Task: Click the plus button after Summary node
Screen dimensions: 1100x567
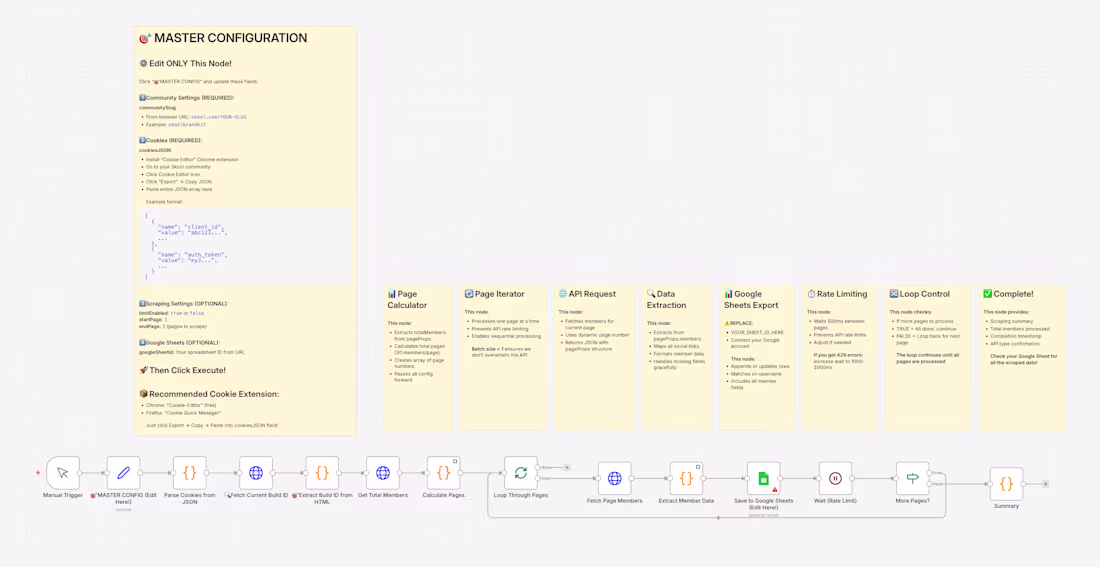Action: [x=1045, y=484]
